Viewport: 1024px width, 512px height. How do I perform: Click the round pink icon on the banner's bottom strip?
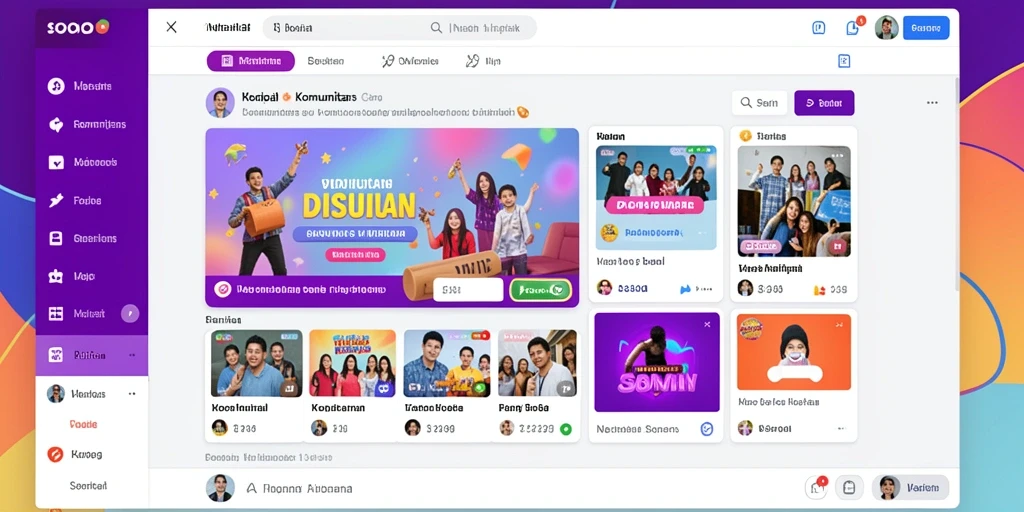click(x=223, y=289)
